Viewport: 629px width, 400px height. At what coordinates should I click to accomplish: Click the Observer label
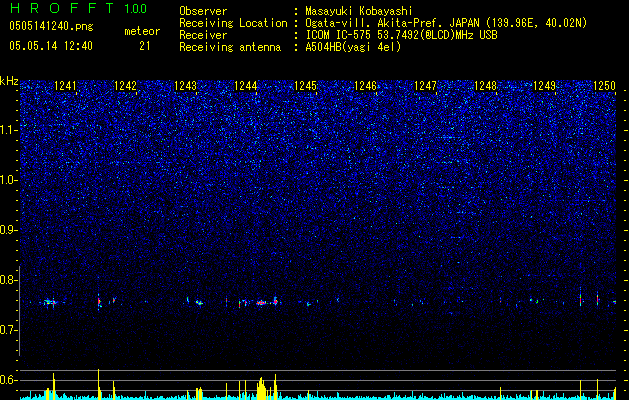(x=203, y=11)
